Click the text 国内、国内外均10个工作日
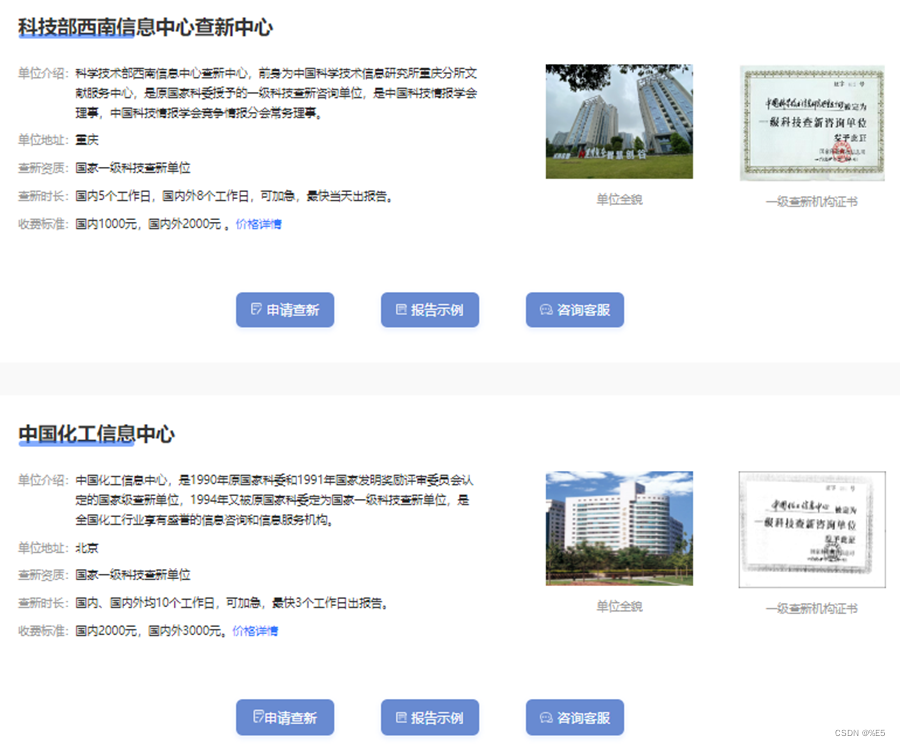 147,603
